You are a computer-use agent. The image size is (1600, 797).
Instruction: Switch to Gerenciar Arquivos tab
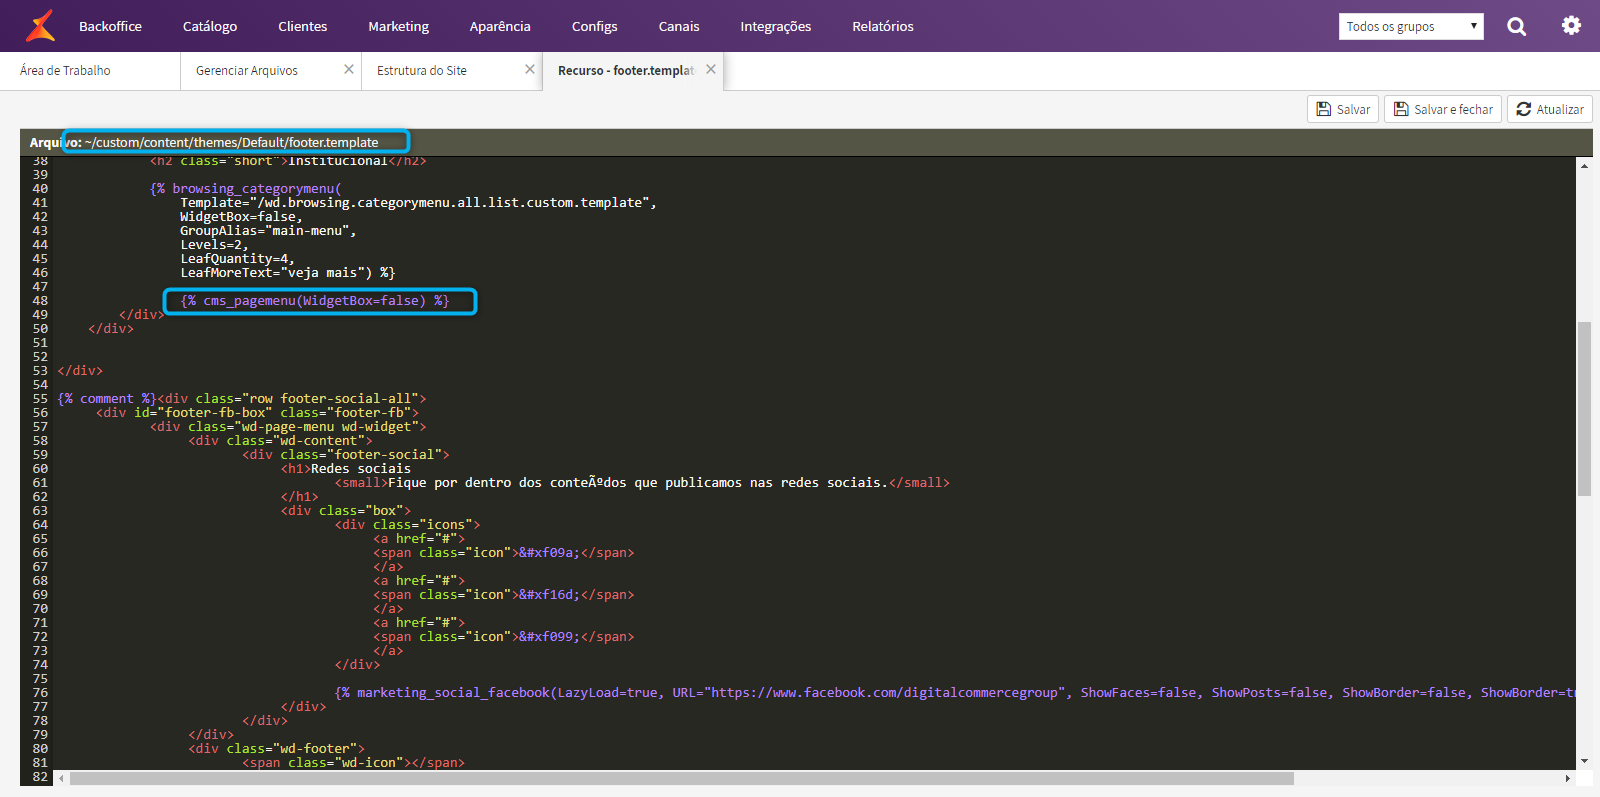[x=247, y=70]
